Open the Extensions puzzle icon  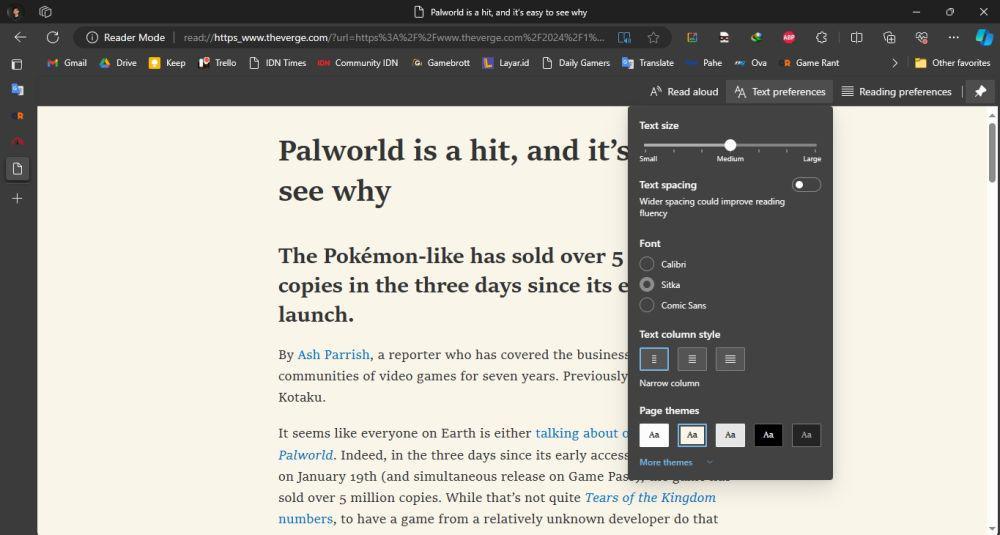tap(821, 38)
